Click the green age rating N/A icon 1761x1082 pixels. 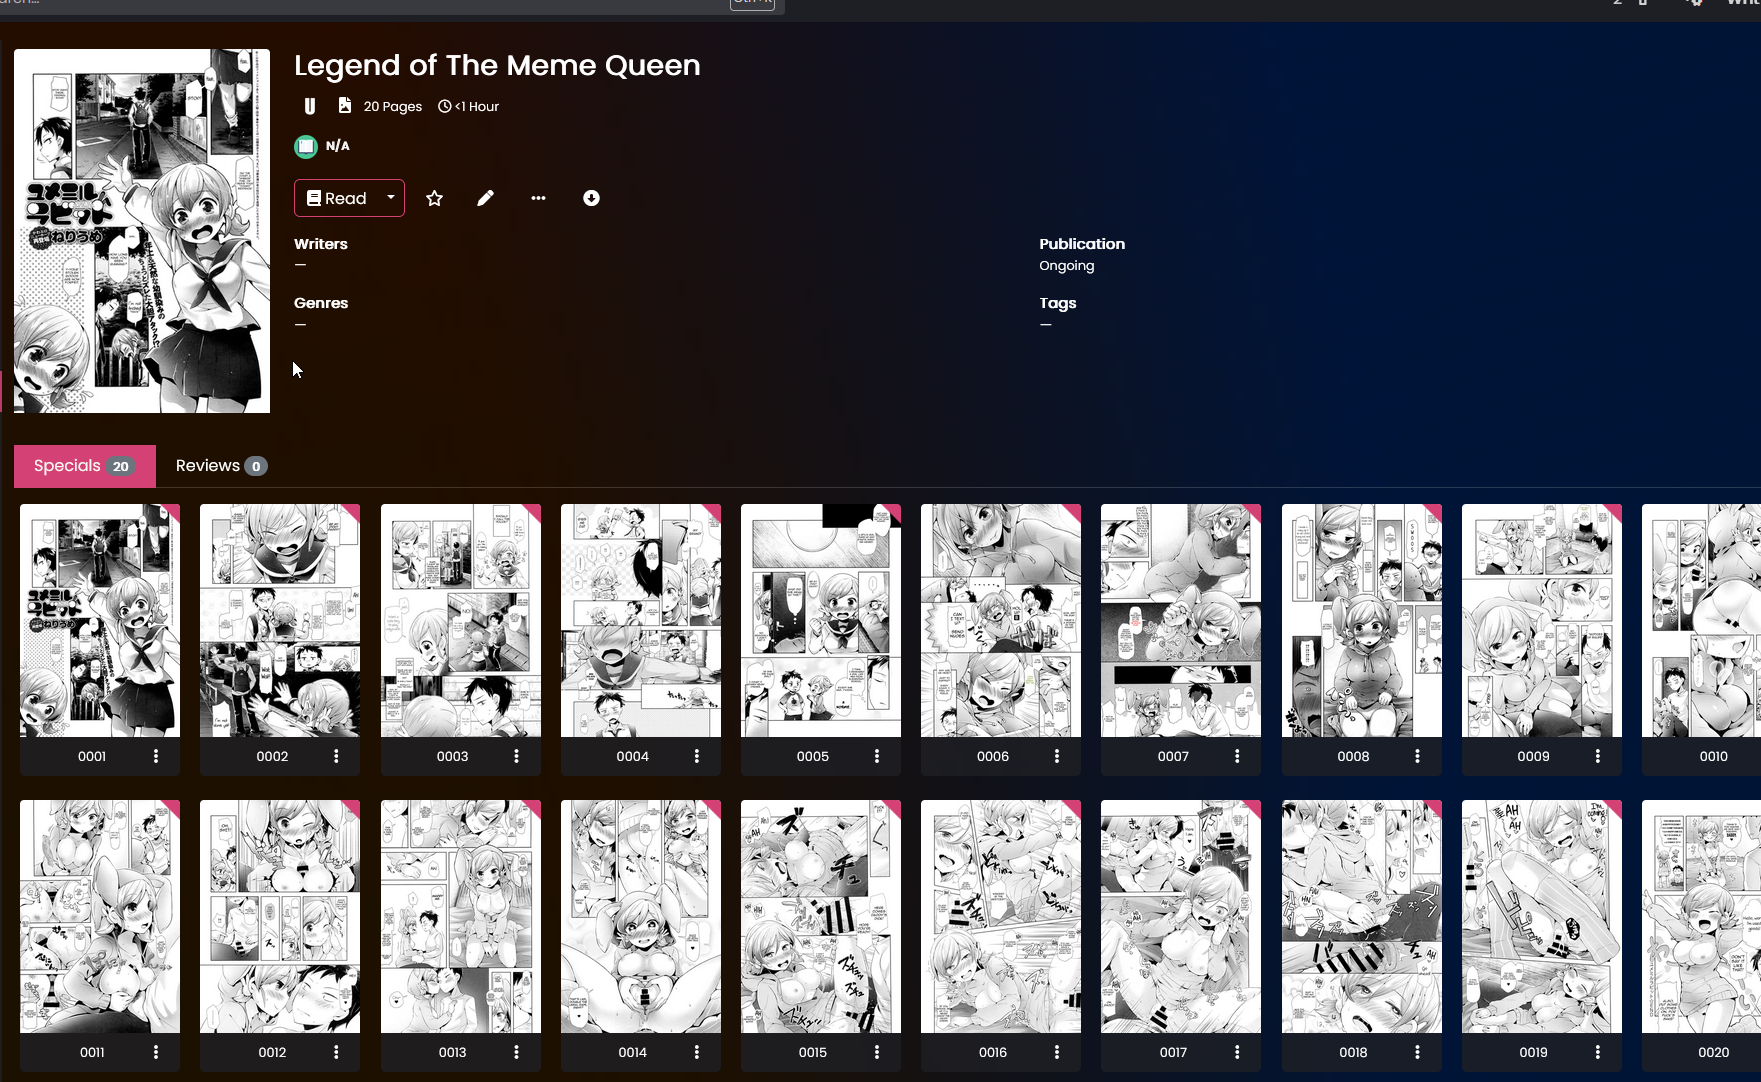[306, 146]
